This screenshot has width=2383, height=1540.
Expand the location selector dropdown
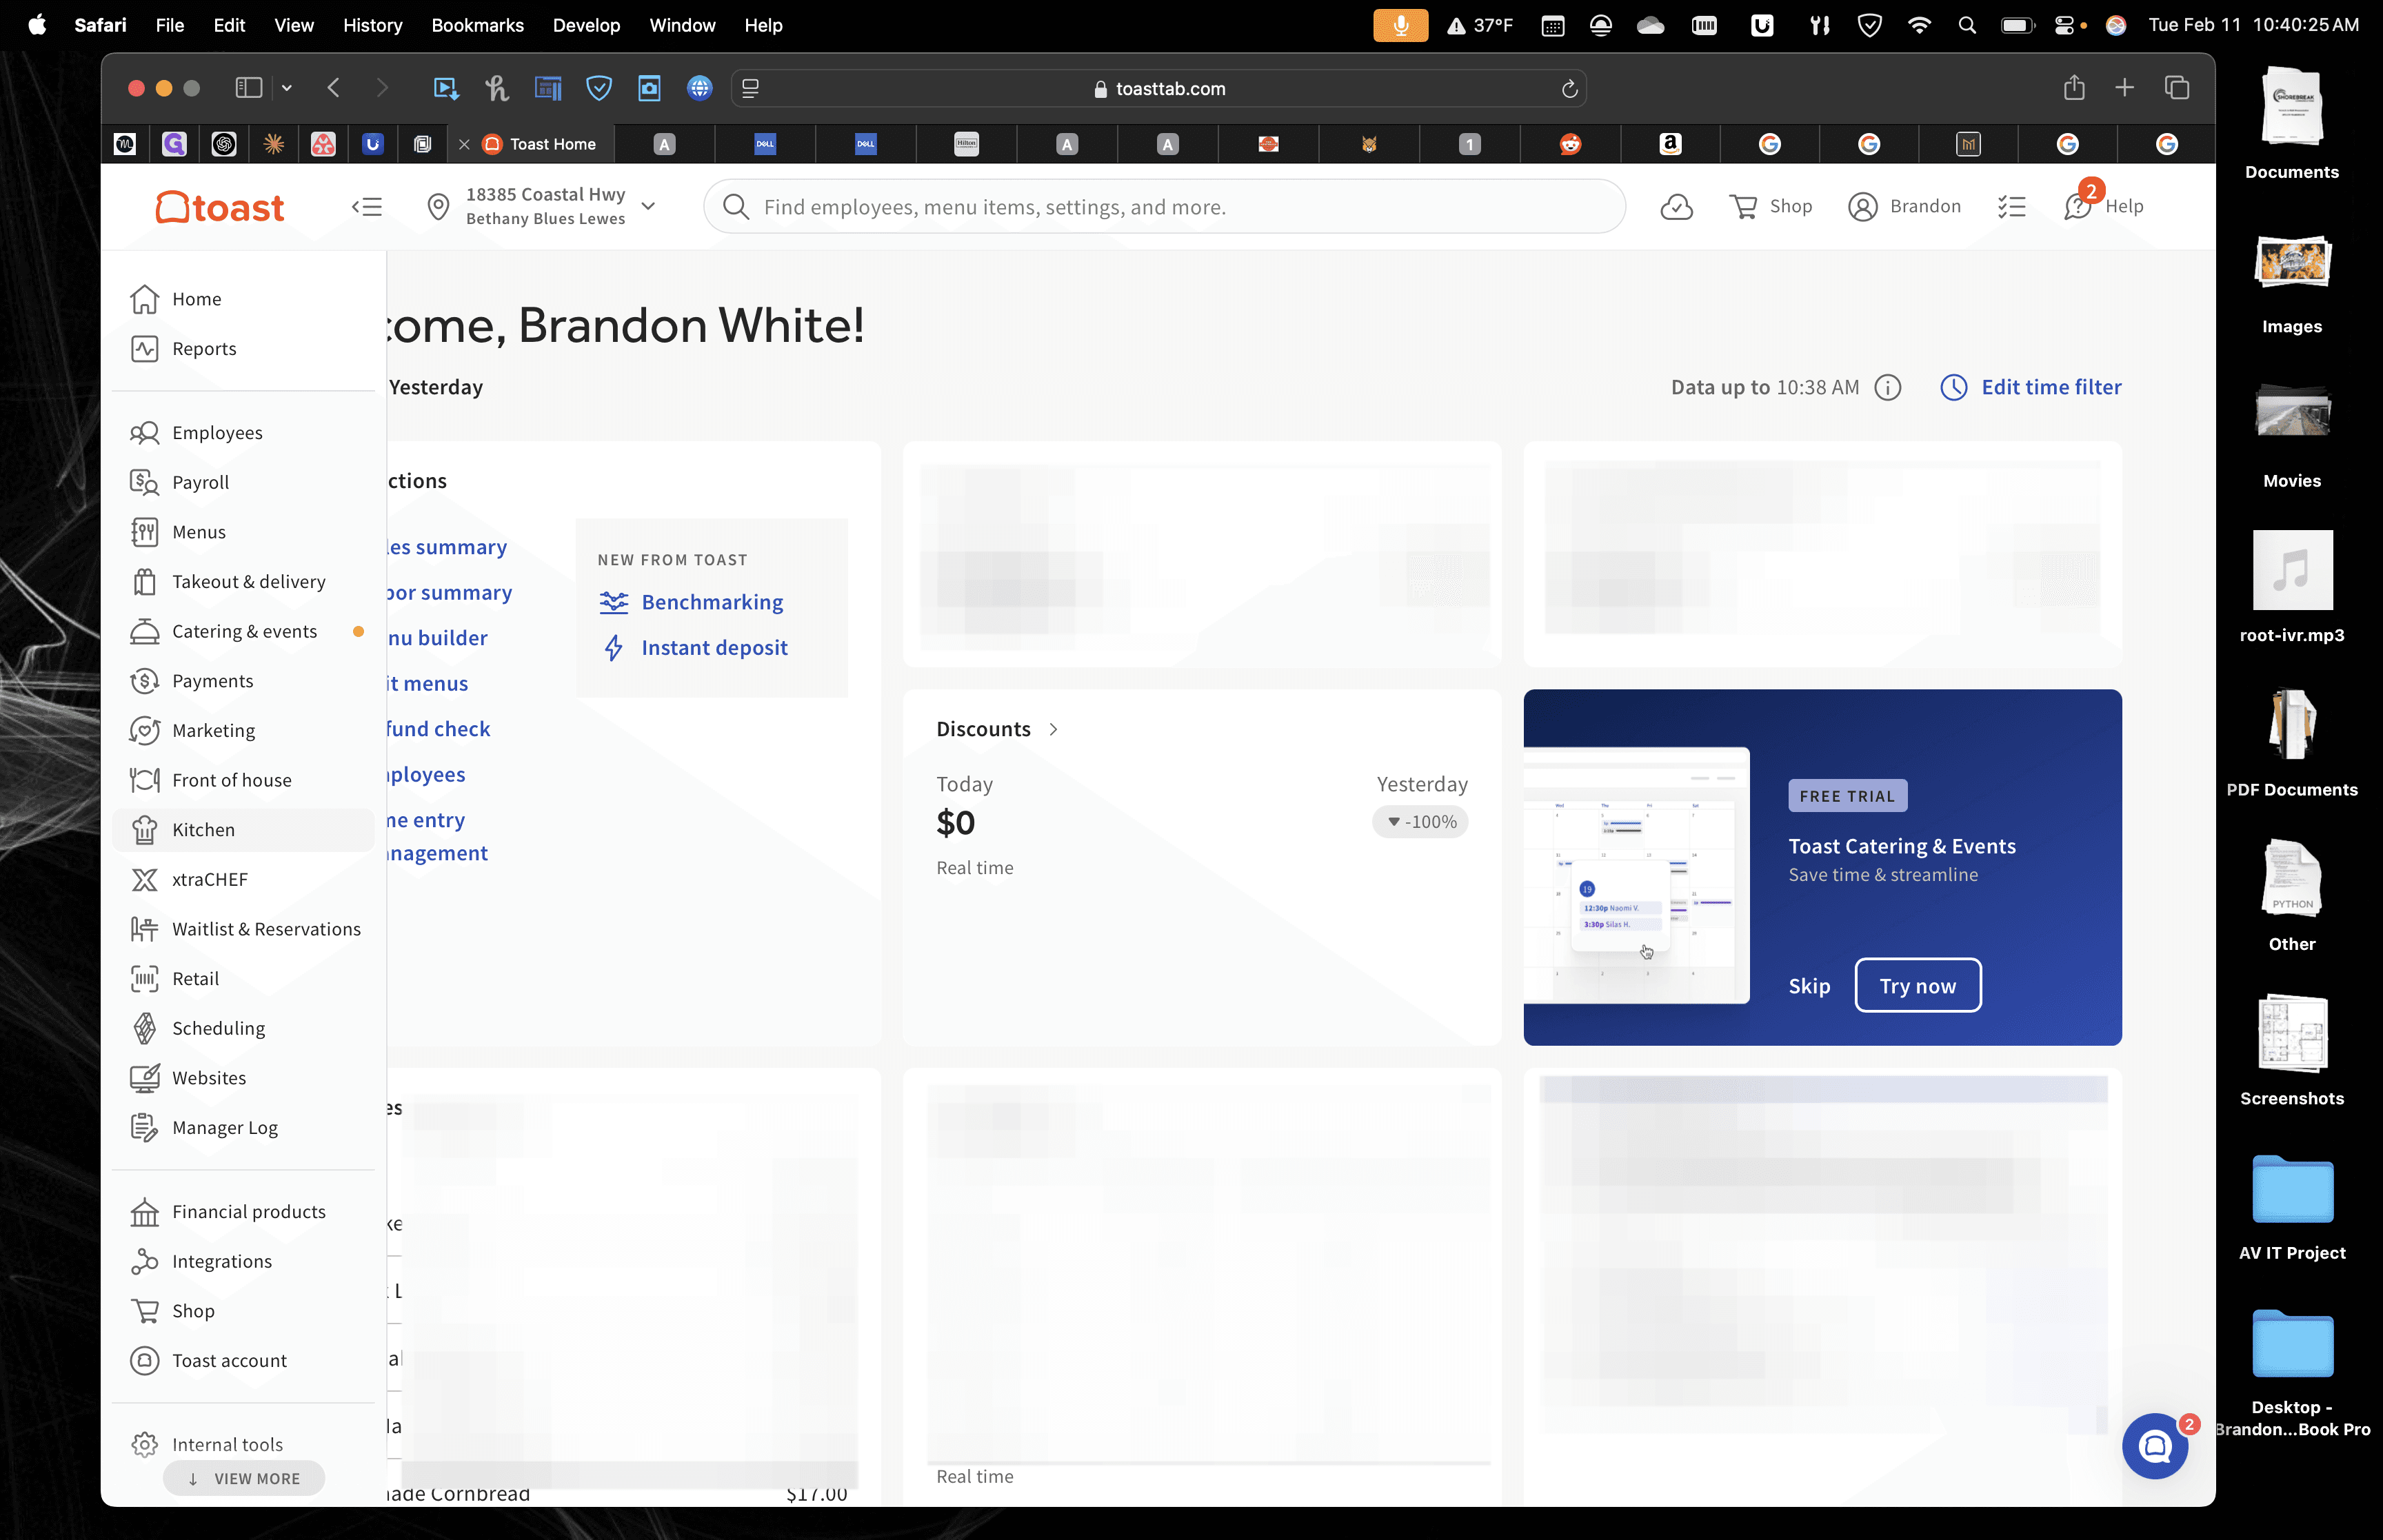point(648,206)
